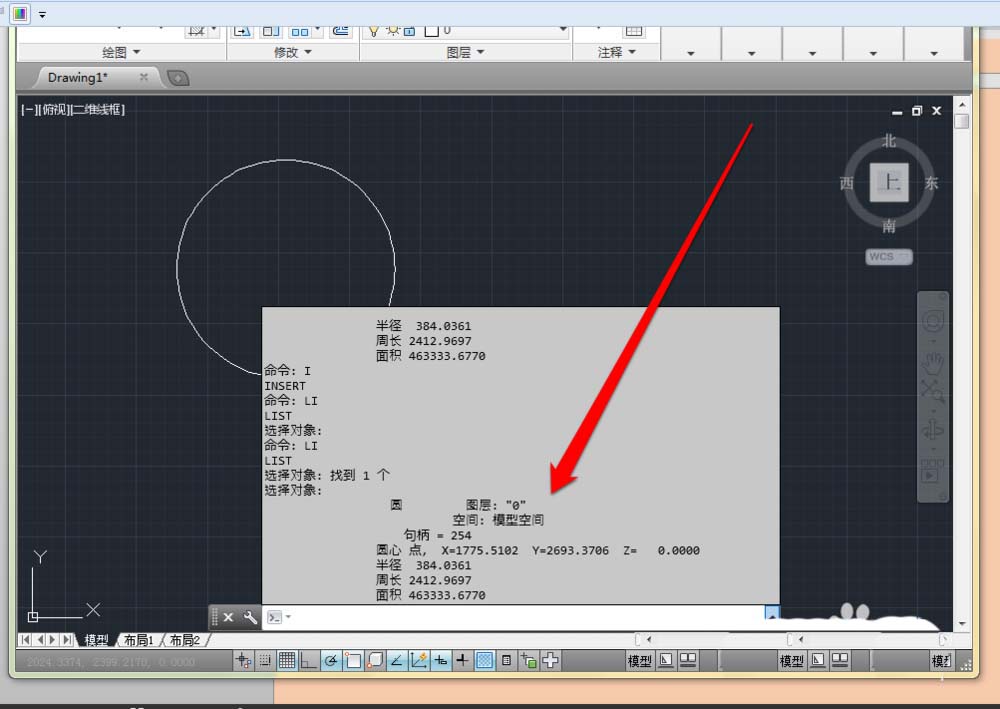Open command line customize wrench
This screenshot has width=1000, height=709.
tap(250, 617)
